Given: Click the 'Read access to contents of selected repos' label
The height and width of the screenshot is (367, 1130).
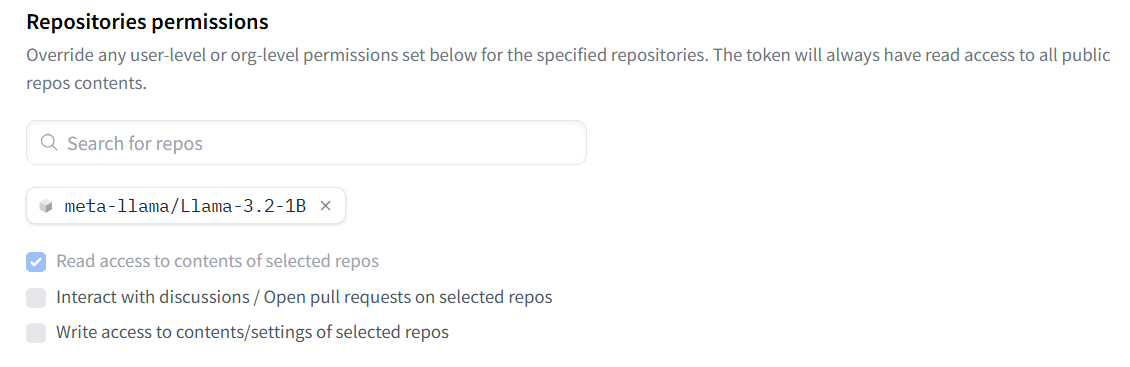Looking at the screenshot, I should (x=218, y=261).
